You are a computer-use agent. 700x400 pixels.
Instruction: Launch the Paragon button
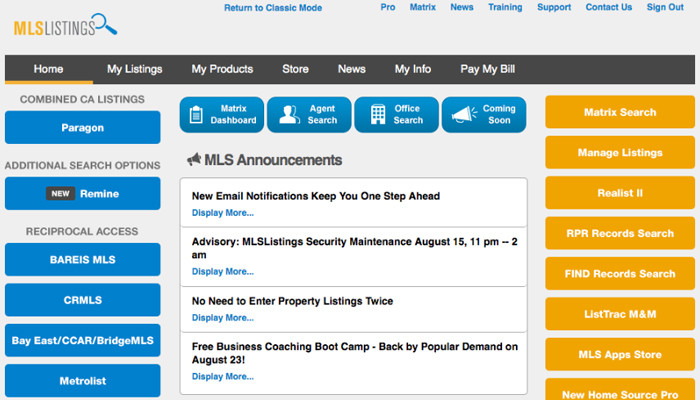click(x=83, y=127)
